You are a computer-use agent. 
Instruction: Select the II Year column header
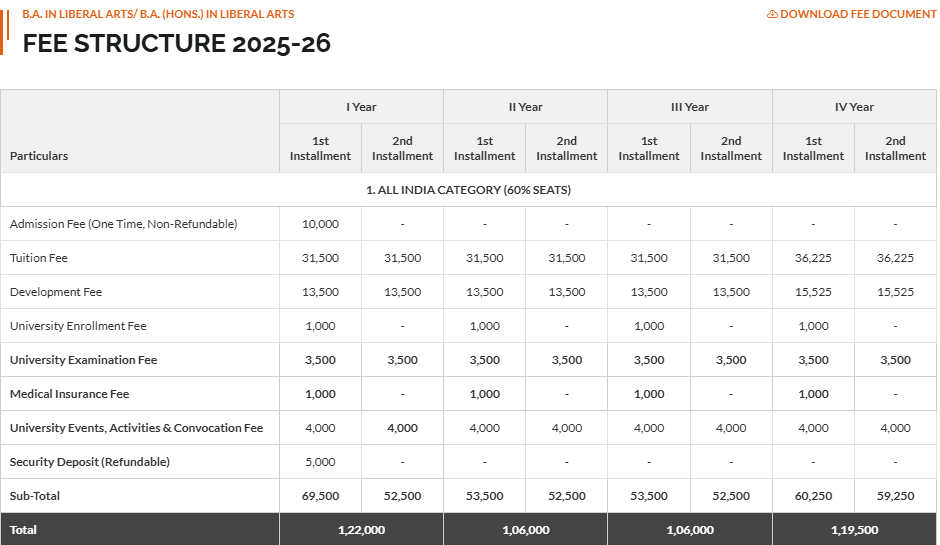tap(525, 107)
